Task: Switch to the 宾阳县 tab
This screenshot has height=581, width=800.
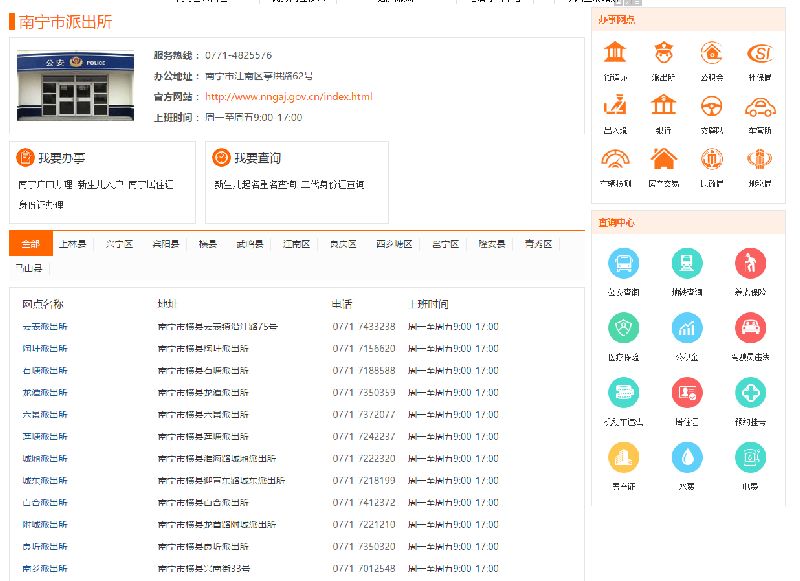Action: pyautogui.click(x=166, y=244)
